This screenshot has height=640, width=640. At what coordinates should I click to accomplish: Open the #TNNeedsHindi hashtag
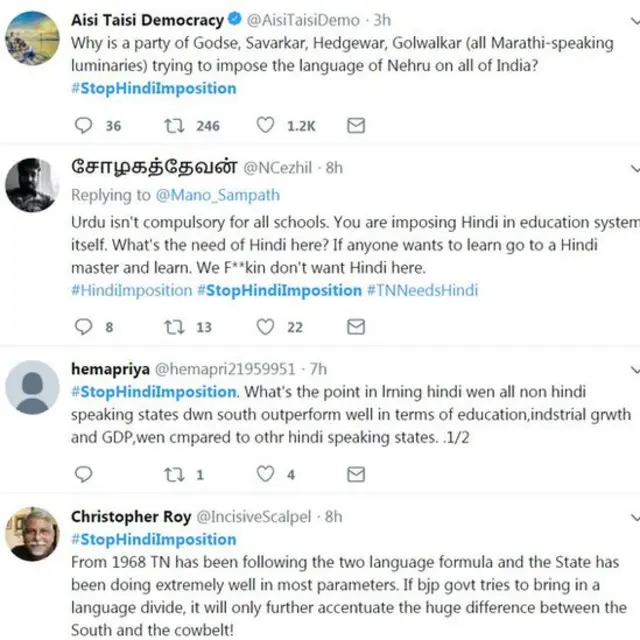(422, 290)
